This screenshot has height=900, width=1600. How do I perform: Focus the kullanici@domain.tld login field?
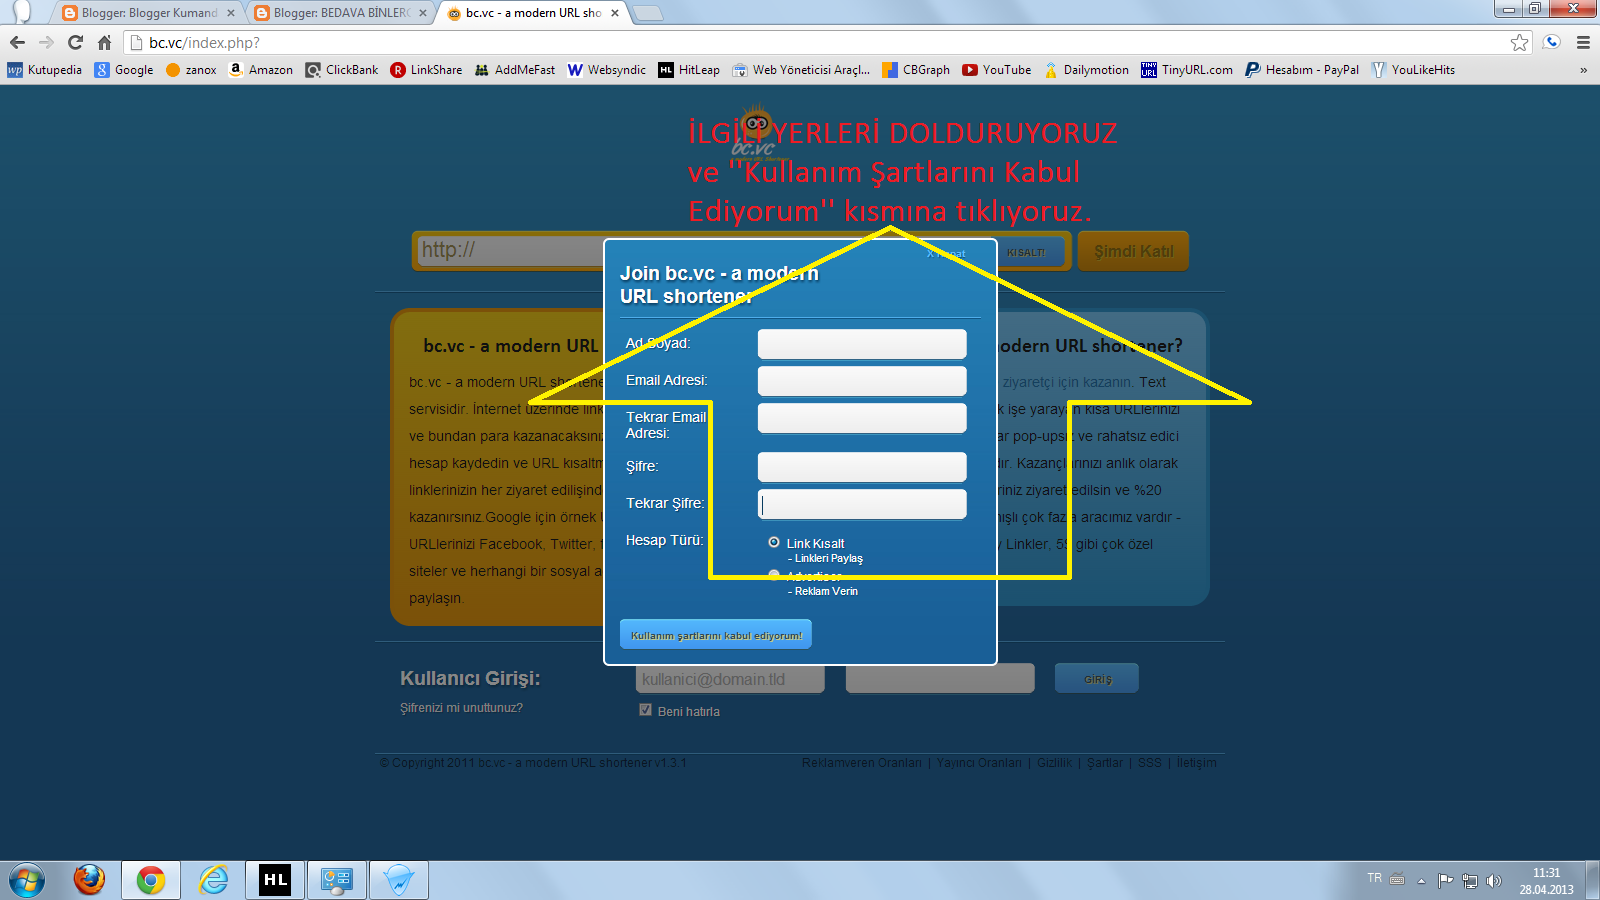[x=730, y=679]
